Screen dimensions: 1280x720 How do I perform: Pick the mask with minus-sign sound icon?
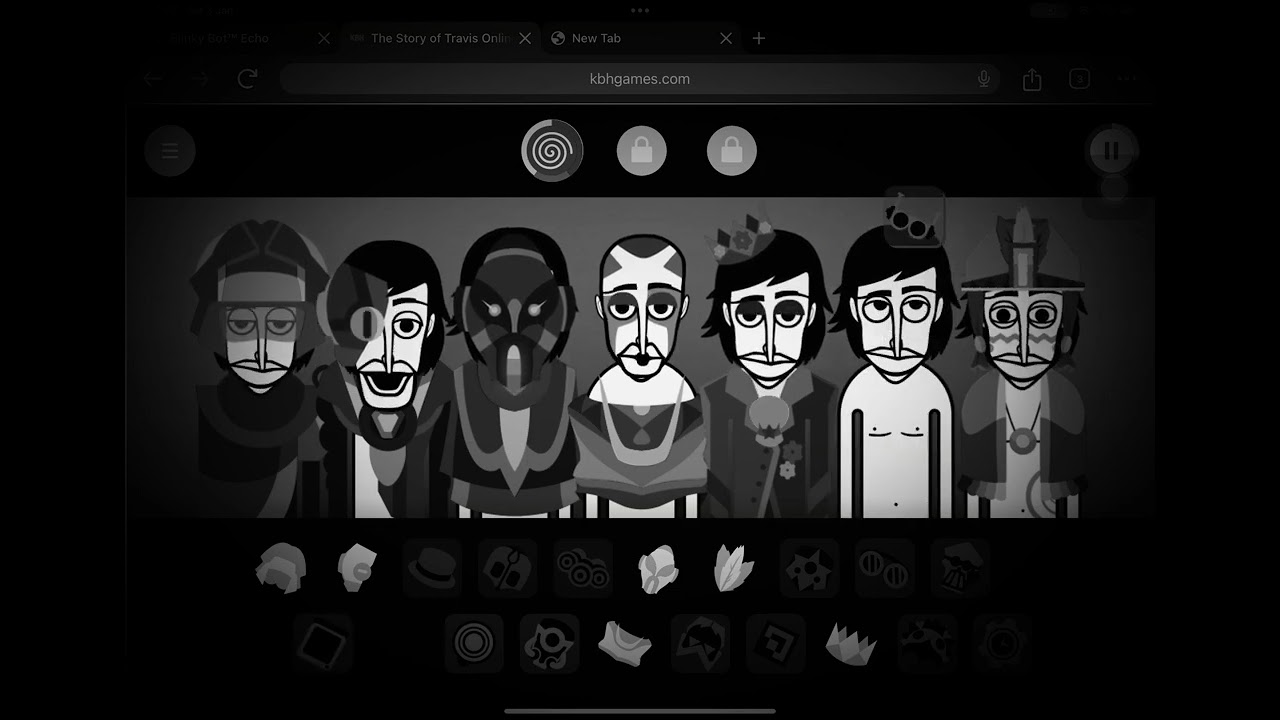click(x=357, y=568)
